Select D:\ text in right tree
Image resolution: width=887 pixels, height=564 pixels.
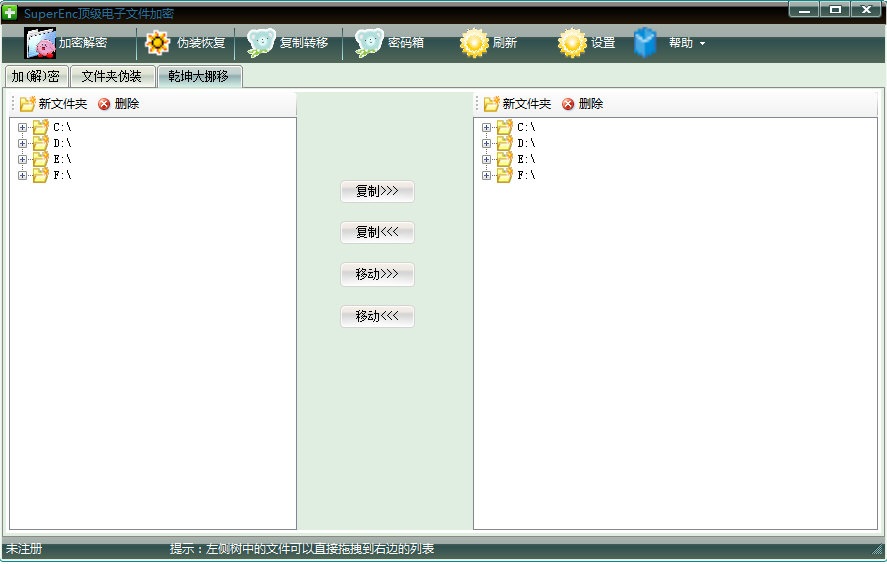pyautogui.click(x=526, y=143)
